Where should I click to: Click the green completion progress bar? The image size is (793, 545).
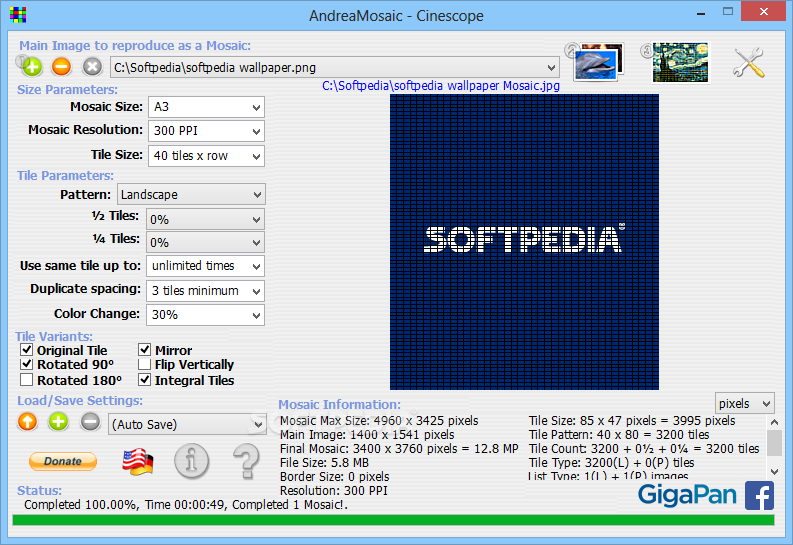coord(393,520)
